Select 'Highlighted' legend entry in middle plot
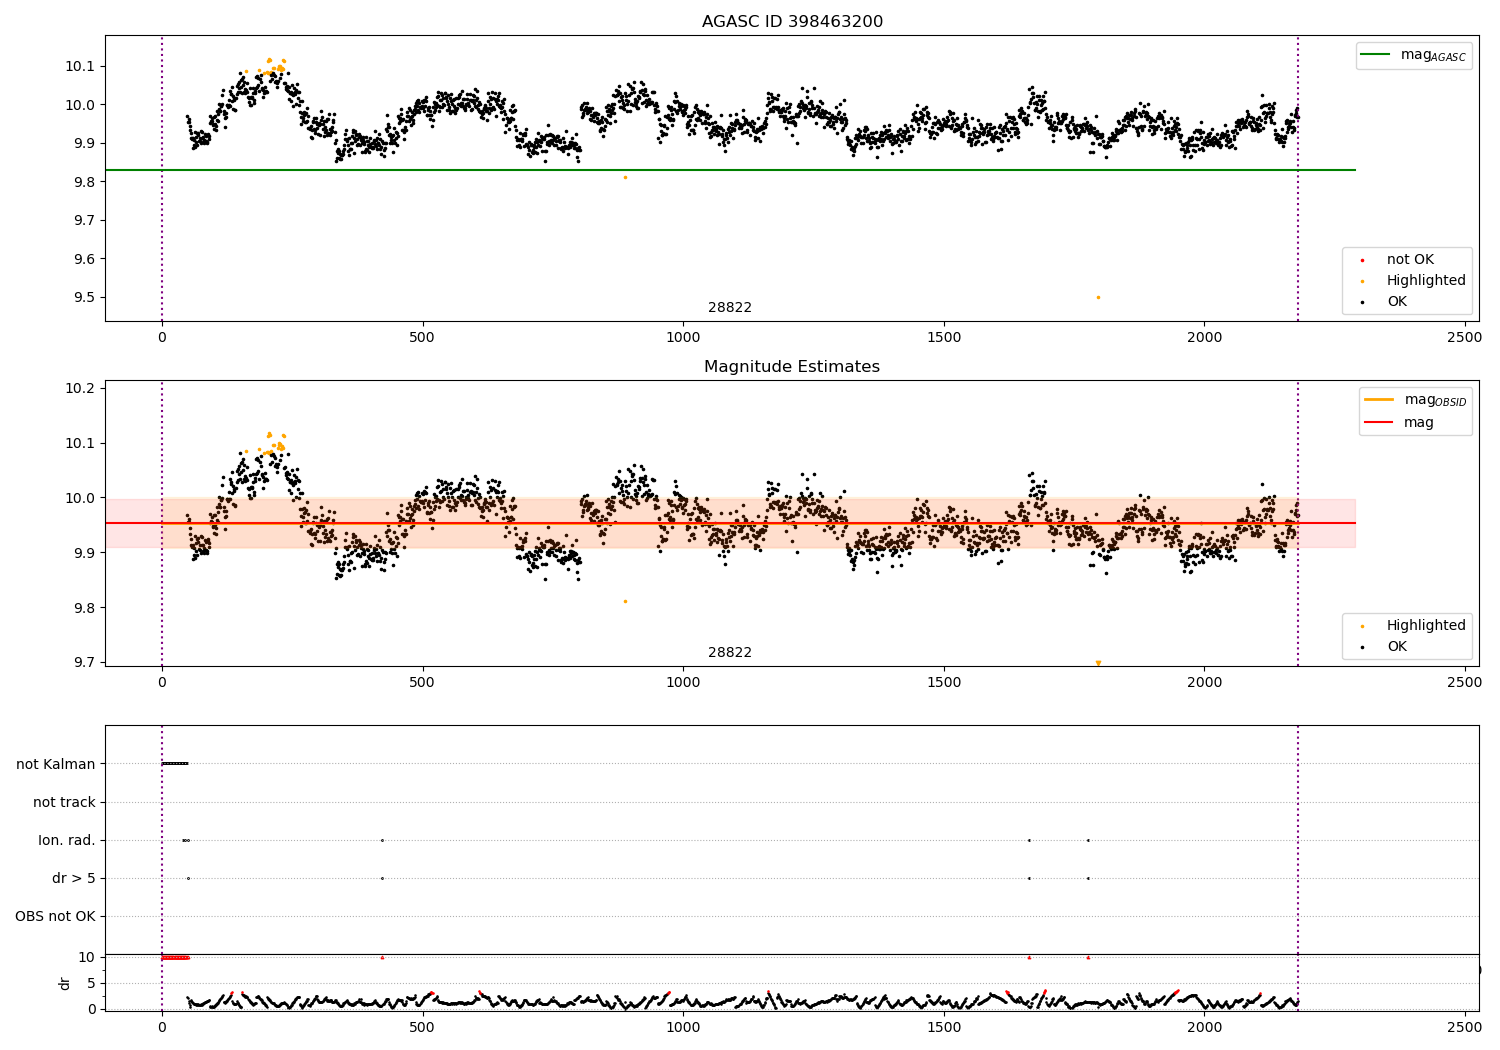This screenshot has height=1050, width=1500. tap(1426, 626)
